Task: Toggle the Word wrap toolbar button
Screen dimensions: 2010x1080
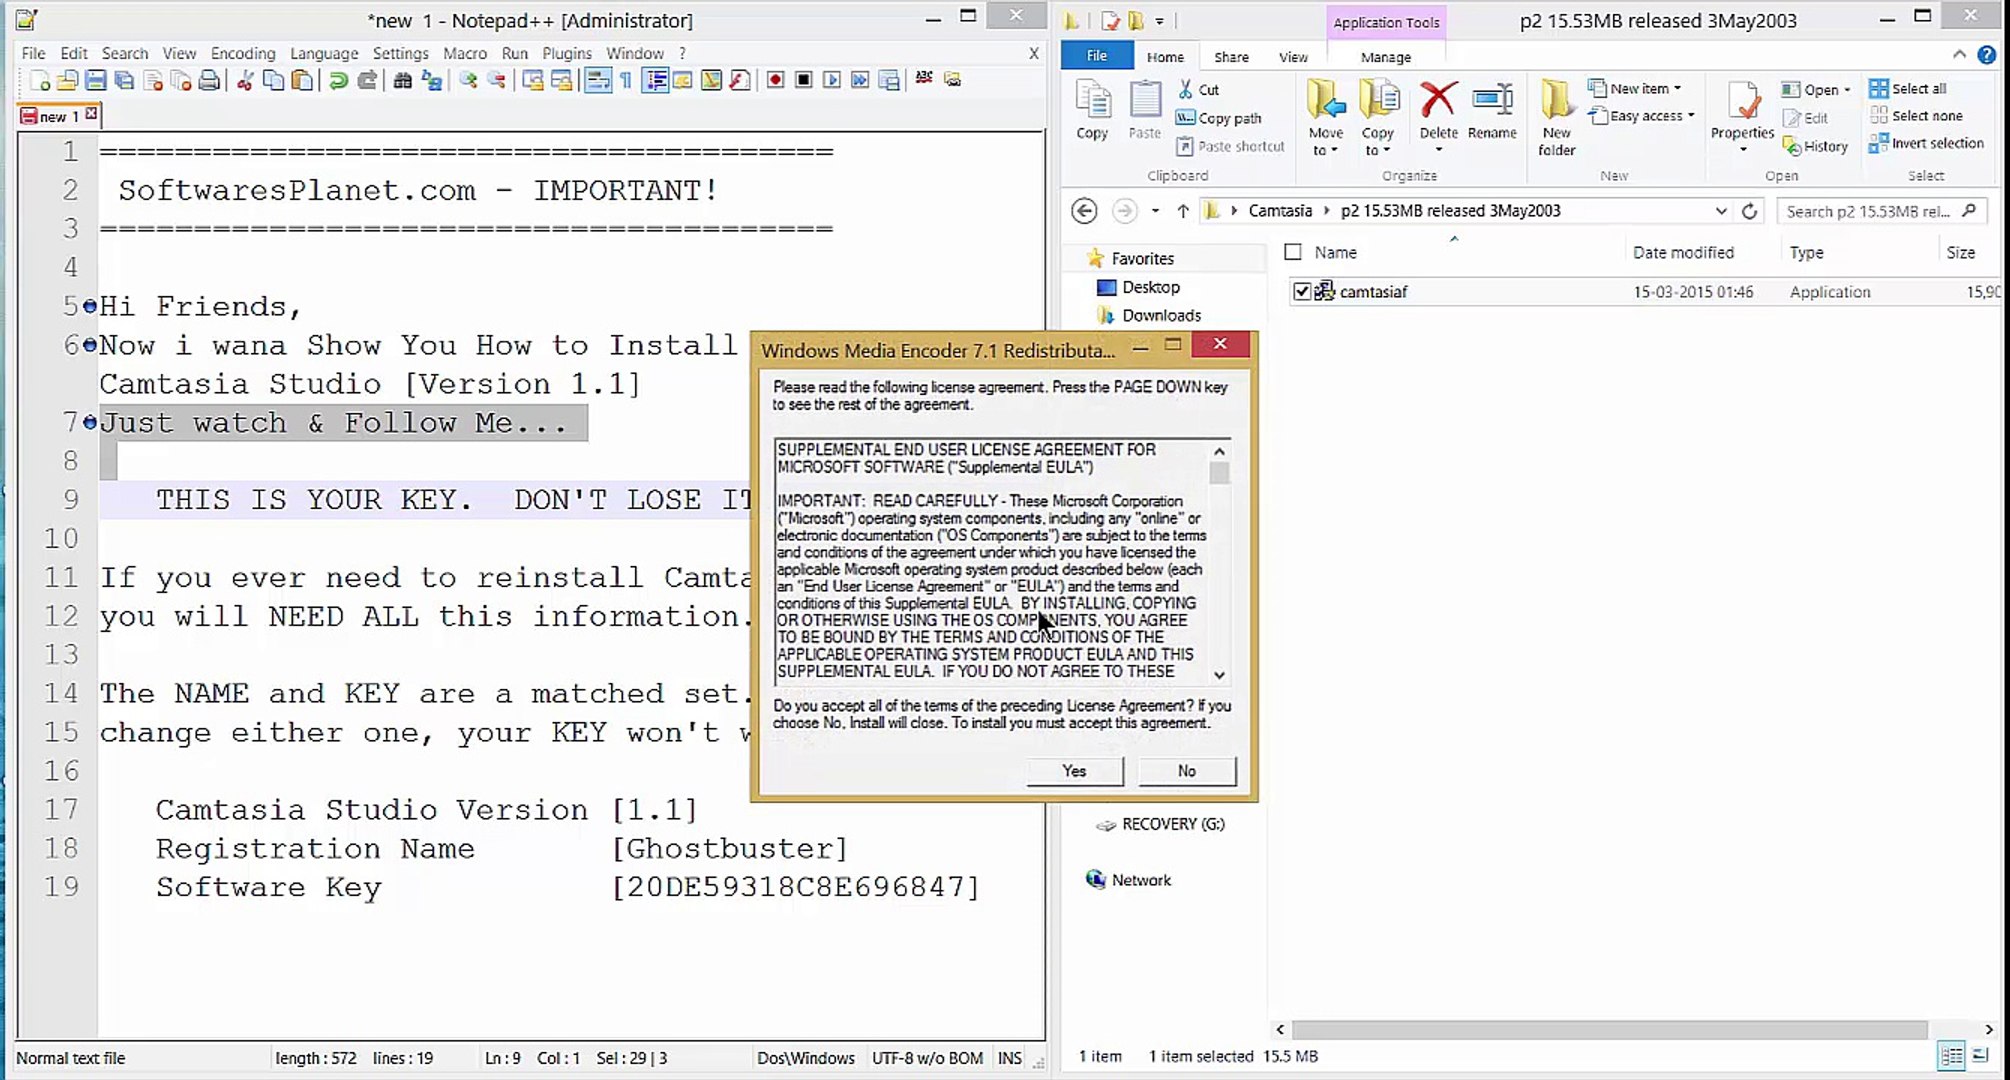Action: tap(598, 80)
